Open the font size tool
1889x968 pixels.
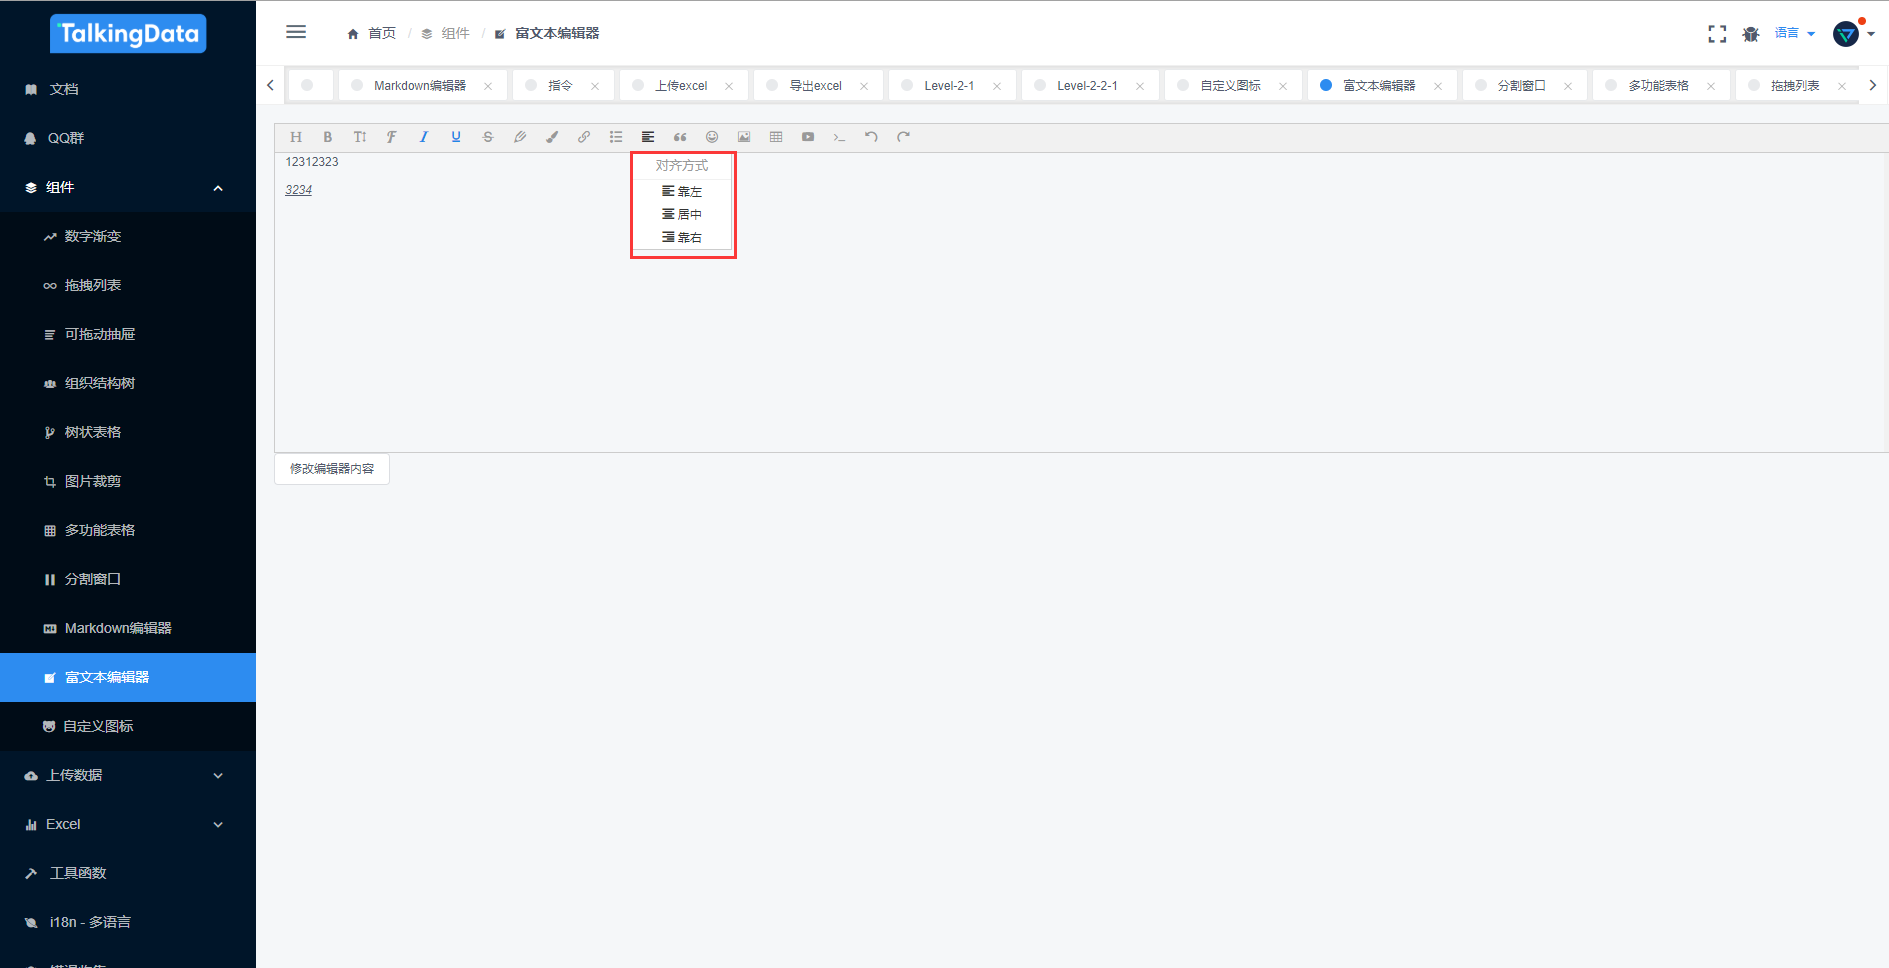(360, 137)
